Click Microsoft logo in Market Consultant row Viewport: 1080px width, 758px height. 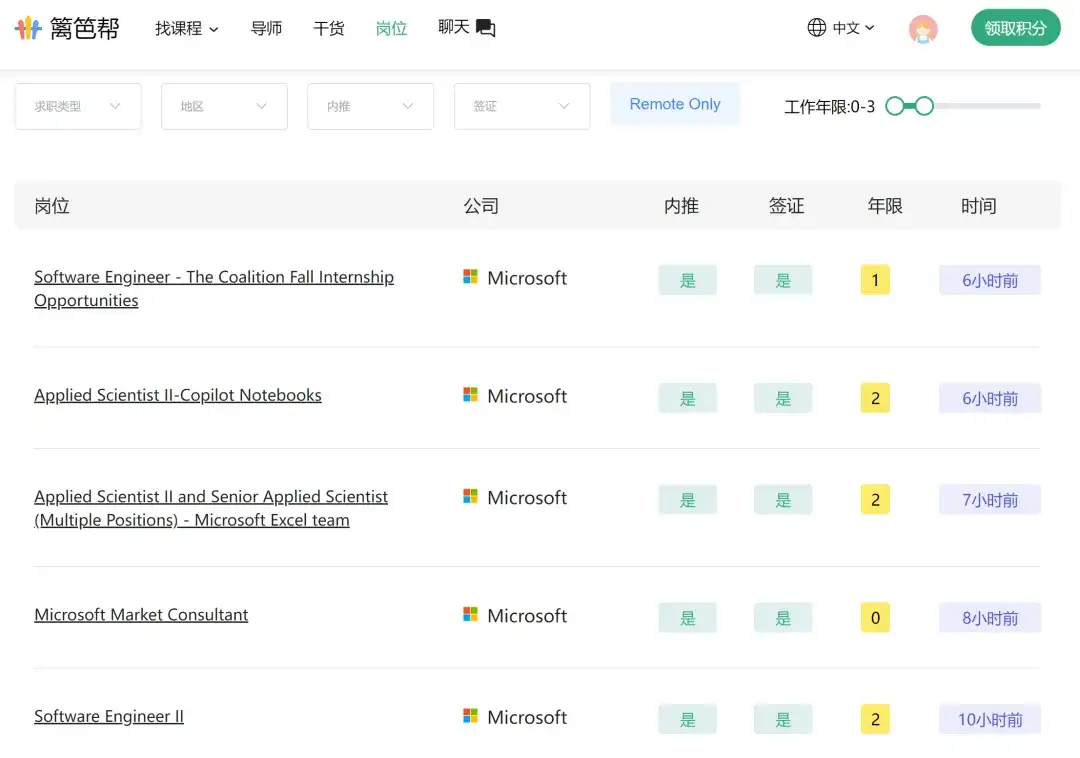(470, 614)
